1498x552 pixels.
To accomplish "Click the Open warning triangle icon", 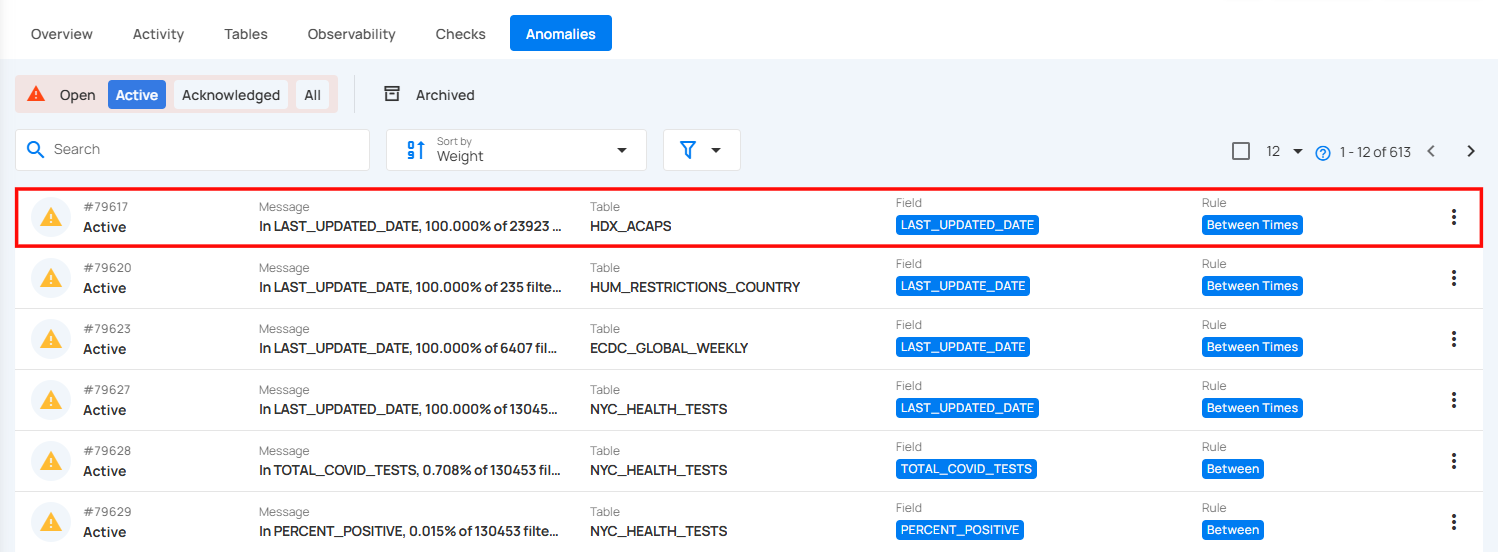I will click(x=37, y=94).
